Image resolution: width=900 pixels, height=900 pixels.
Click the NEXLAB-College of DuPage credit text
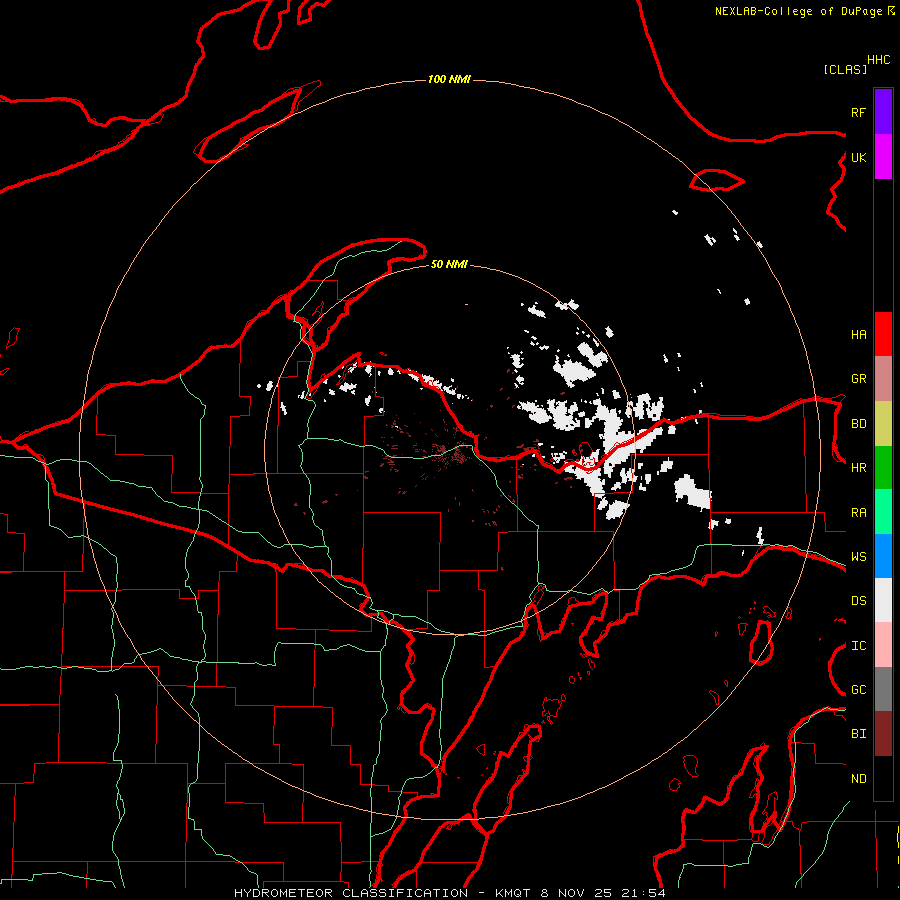tap(800, 11)
